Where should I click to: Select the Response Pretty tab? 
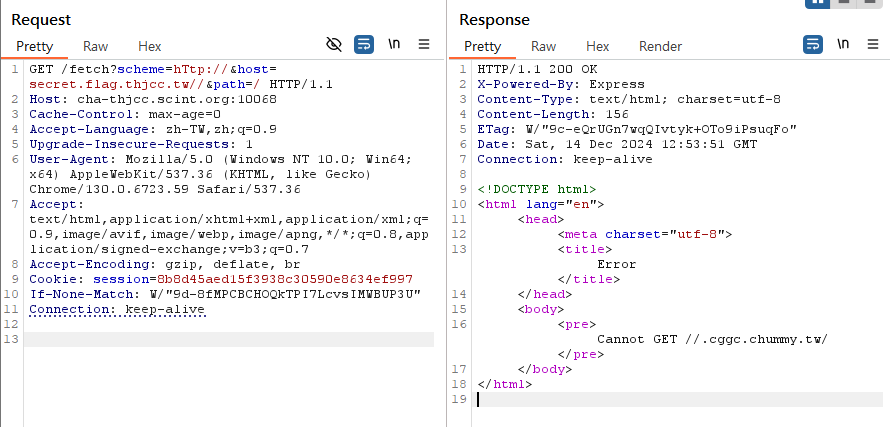click(482, 46)
